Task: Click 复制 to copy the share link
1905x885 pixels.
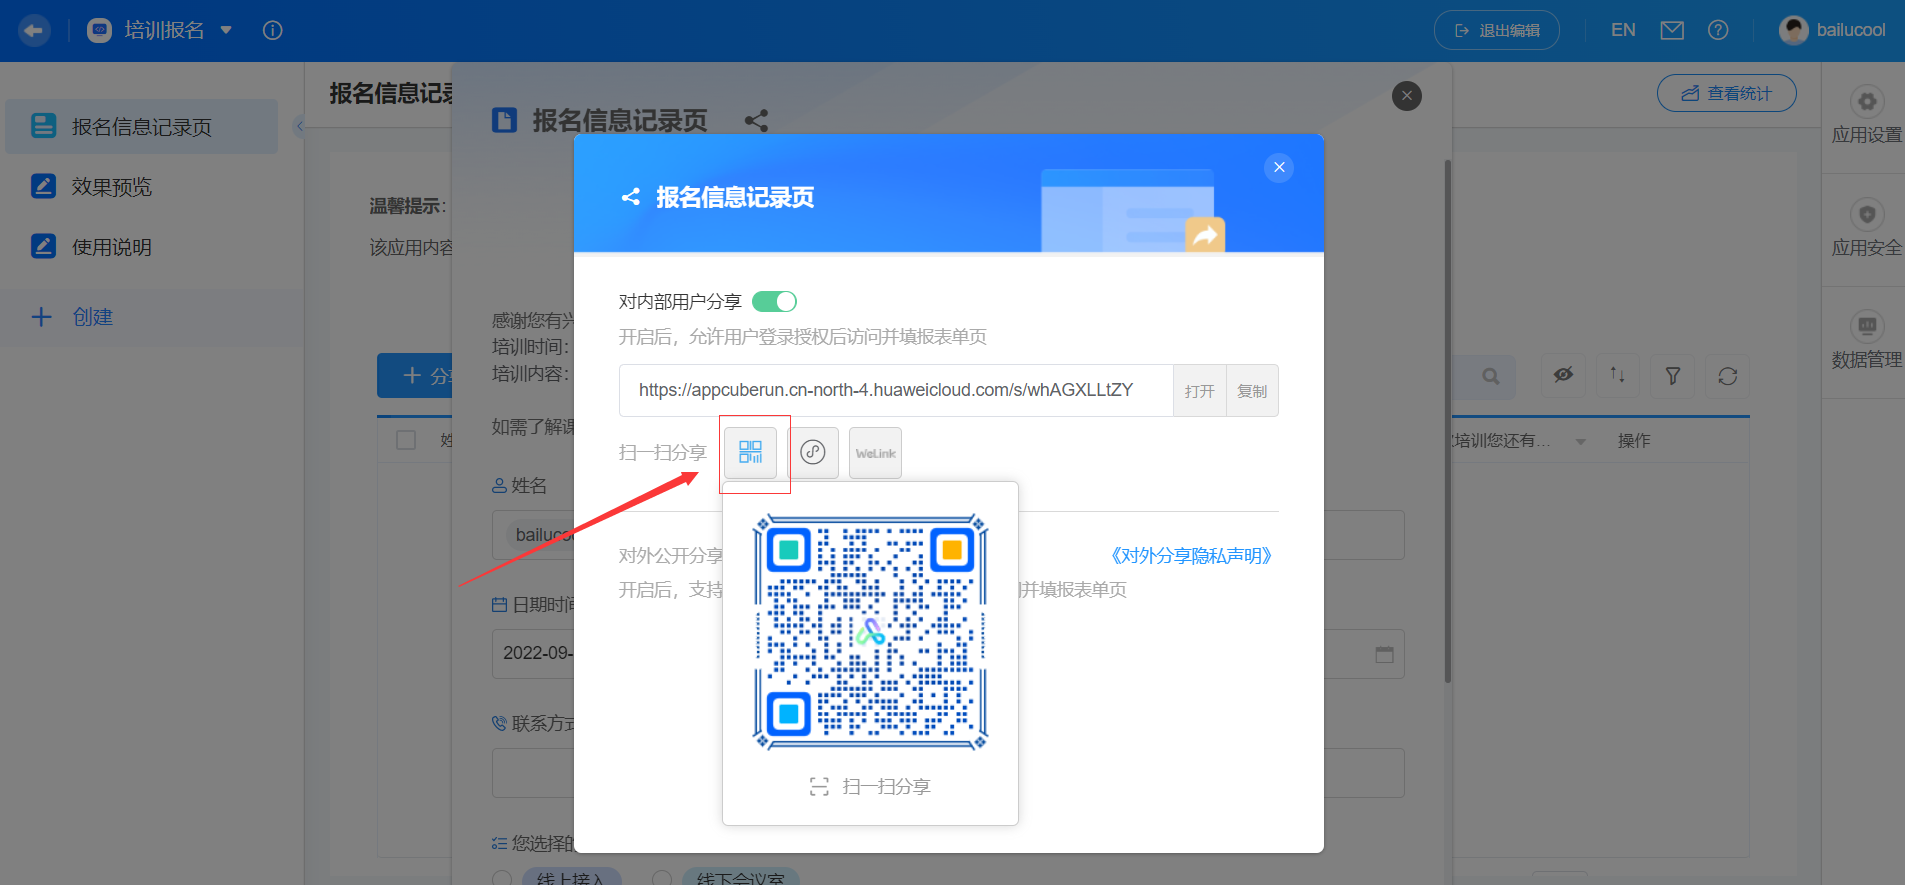Action: 1252,391
